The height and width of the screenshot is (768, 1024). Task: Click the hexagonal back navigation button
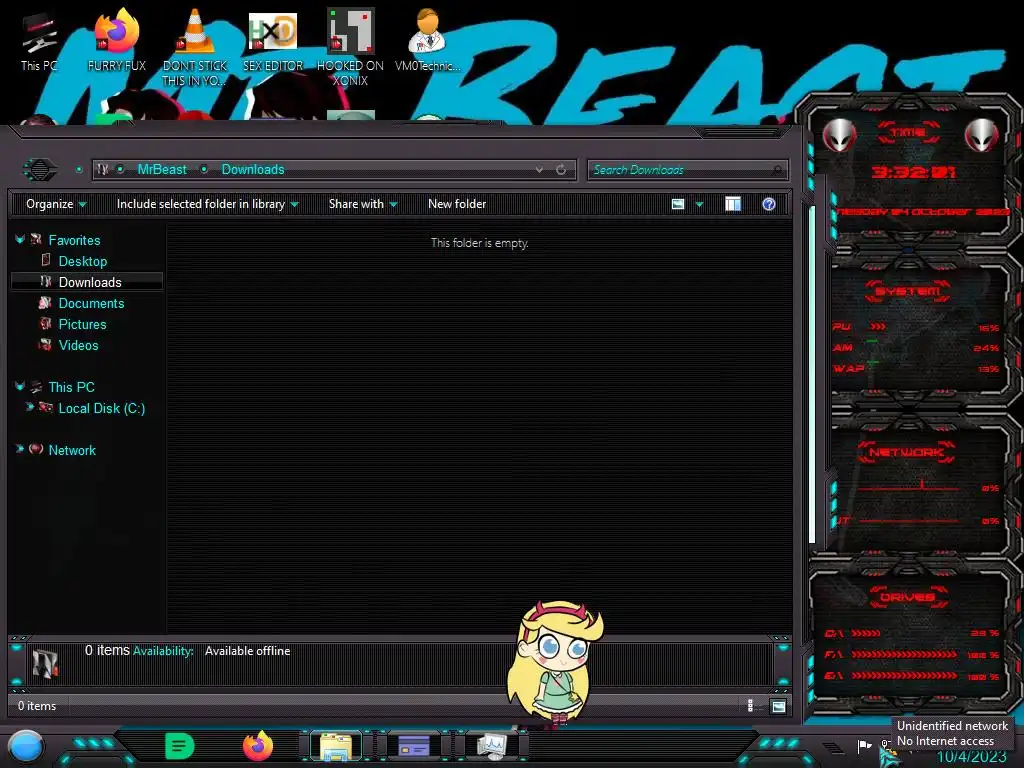tap(40, 170)
